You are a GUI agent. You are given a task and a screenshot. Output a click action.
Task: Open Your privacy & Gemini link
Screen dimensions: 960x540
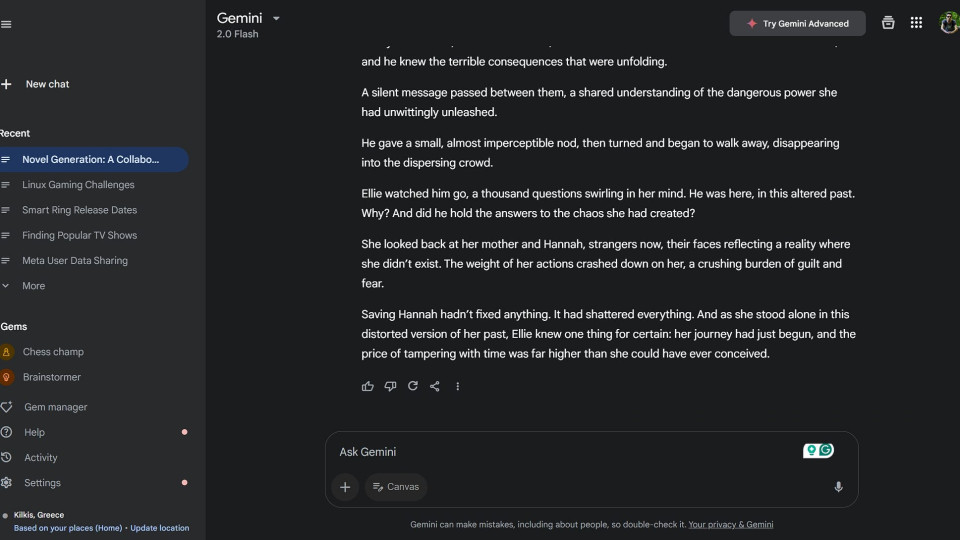[x=730, y=524]
